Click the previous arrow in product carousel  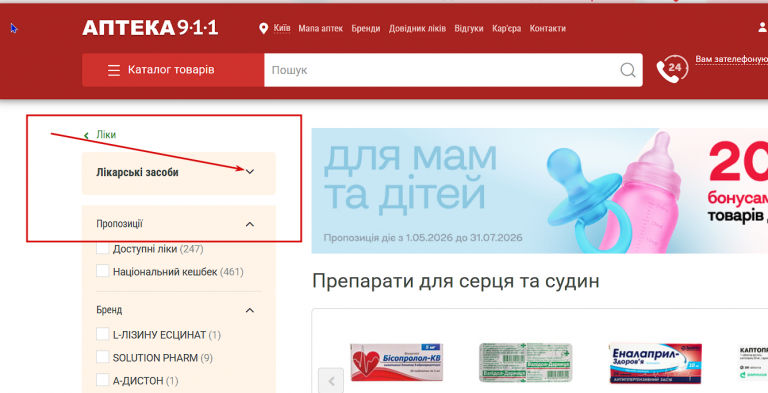coord(331,381)
